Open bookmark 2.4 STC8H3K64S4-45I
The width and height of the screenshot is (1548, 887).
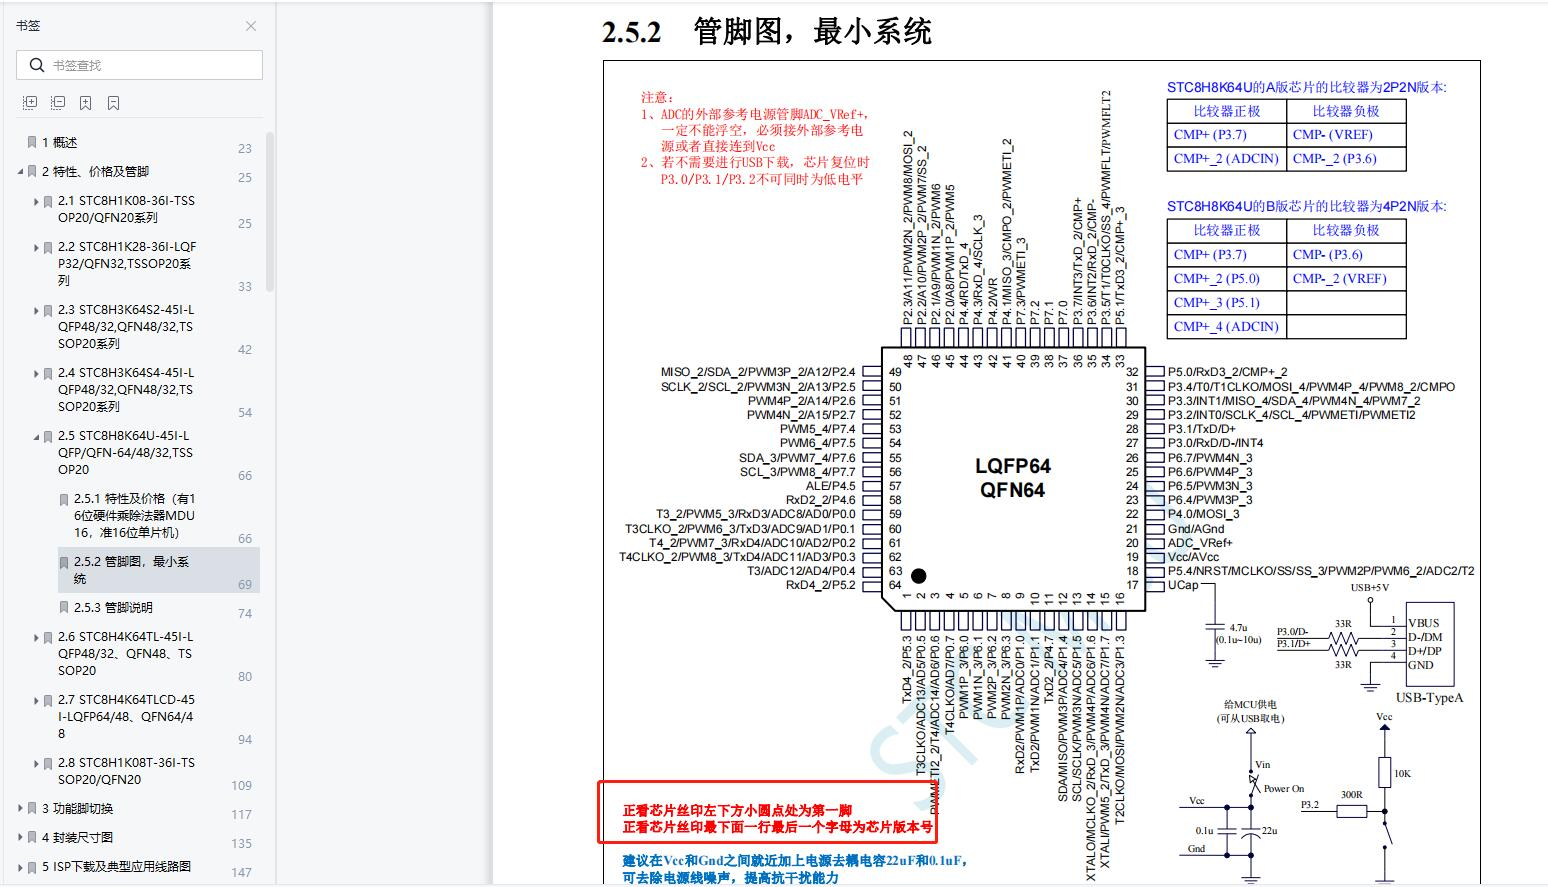click(x=126, y=389)
